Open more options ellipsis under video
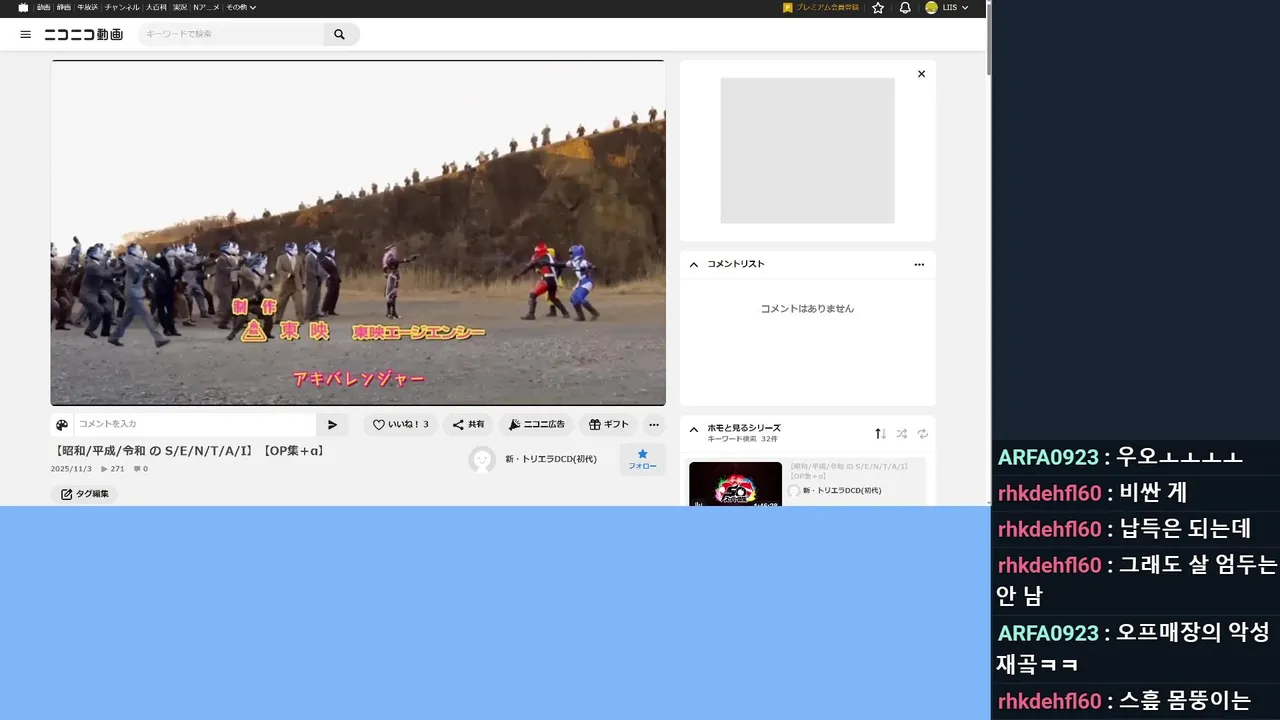Screen dimensions: 1280x720 (653, 424)
